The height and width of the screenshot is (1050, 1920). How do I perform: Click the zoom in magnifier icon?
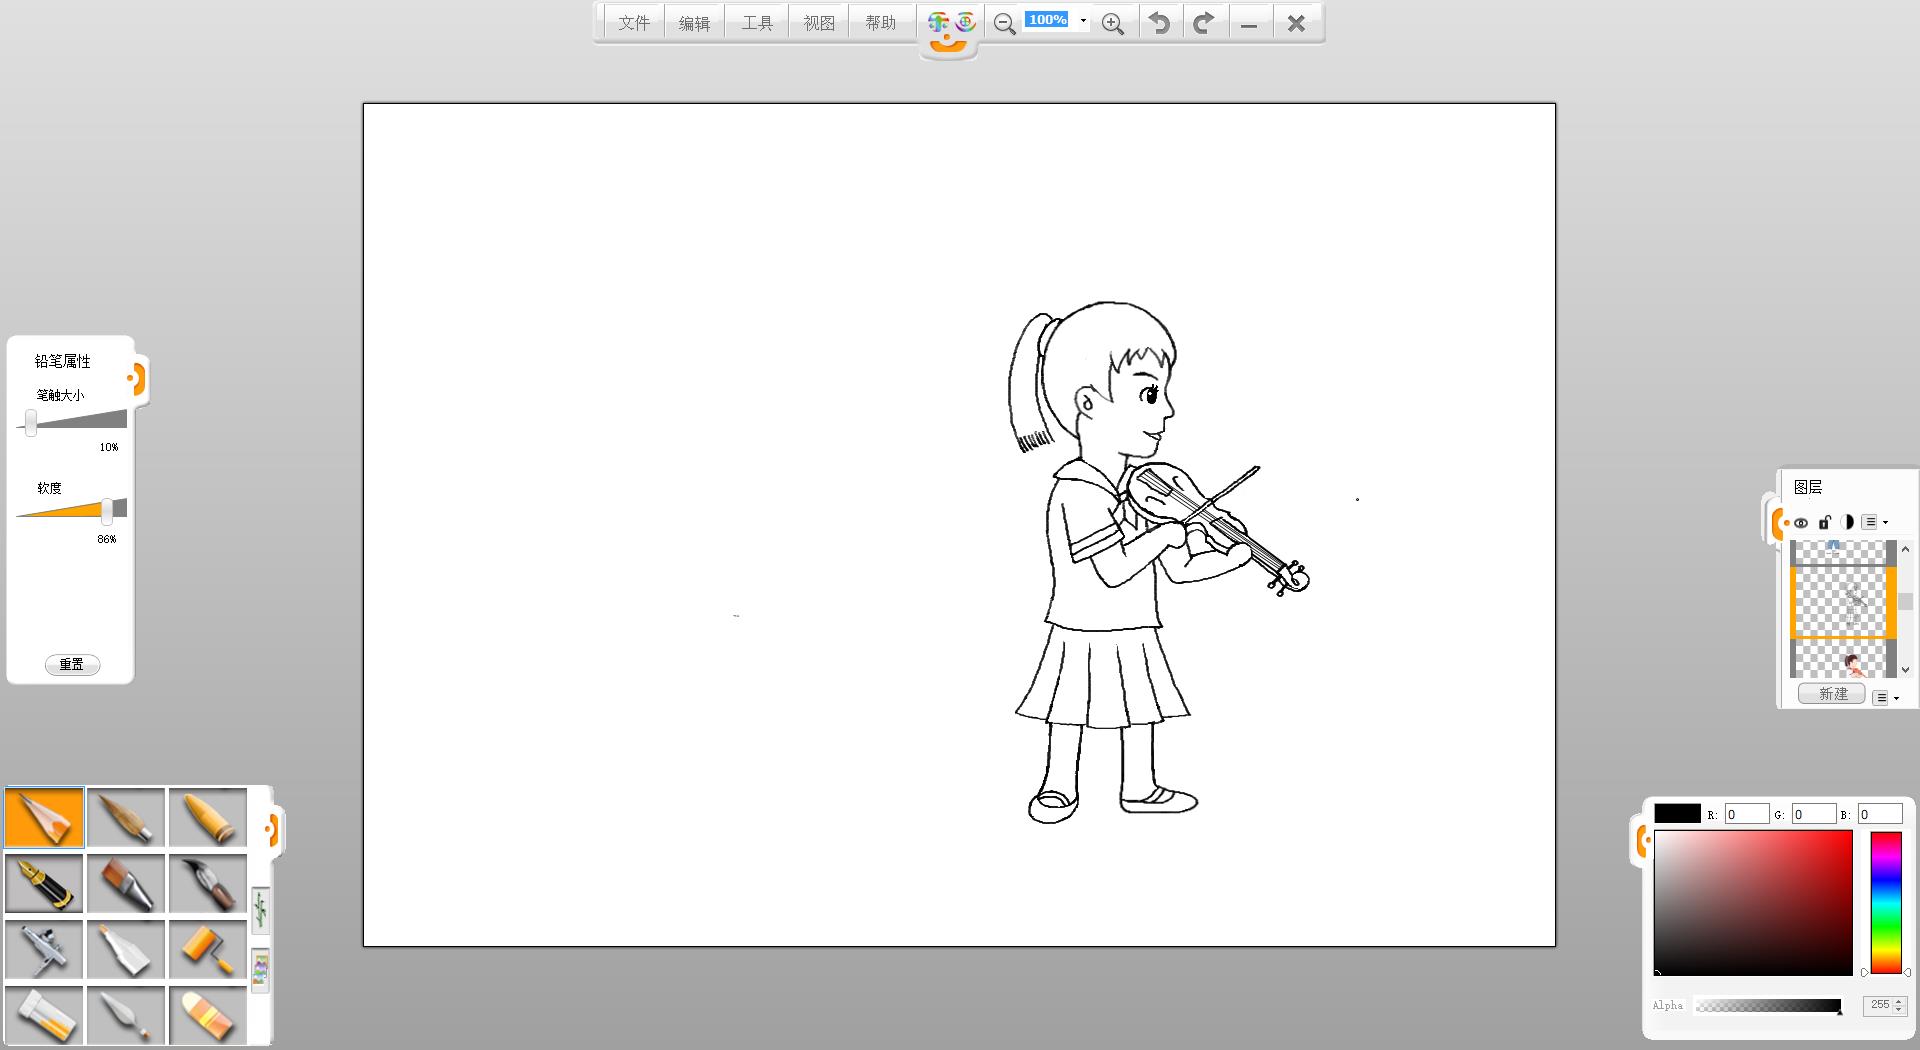tap(1112, 24)
